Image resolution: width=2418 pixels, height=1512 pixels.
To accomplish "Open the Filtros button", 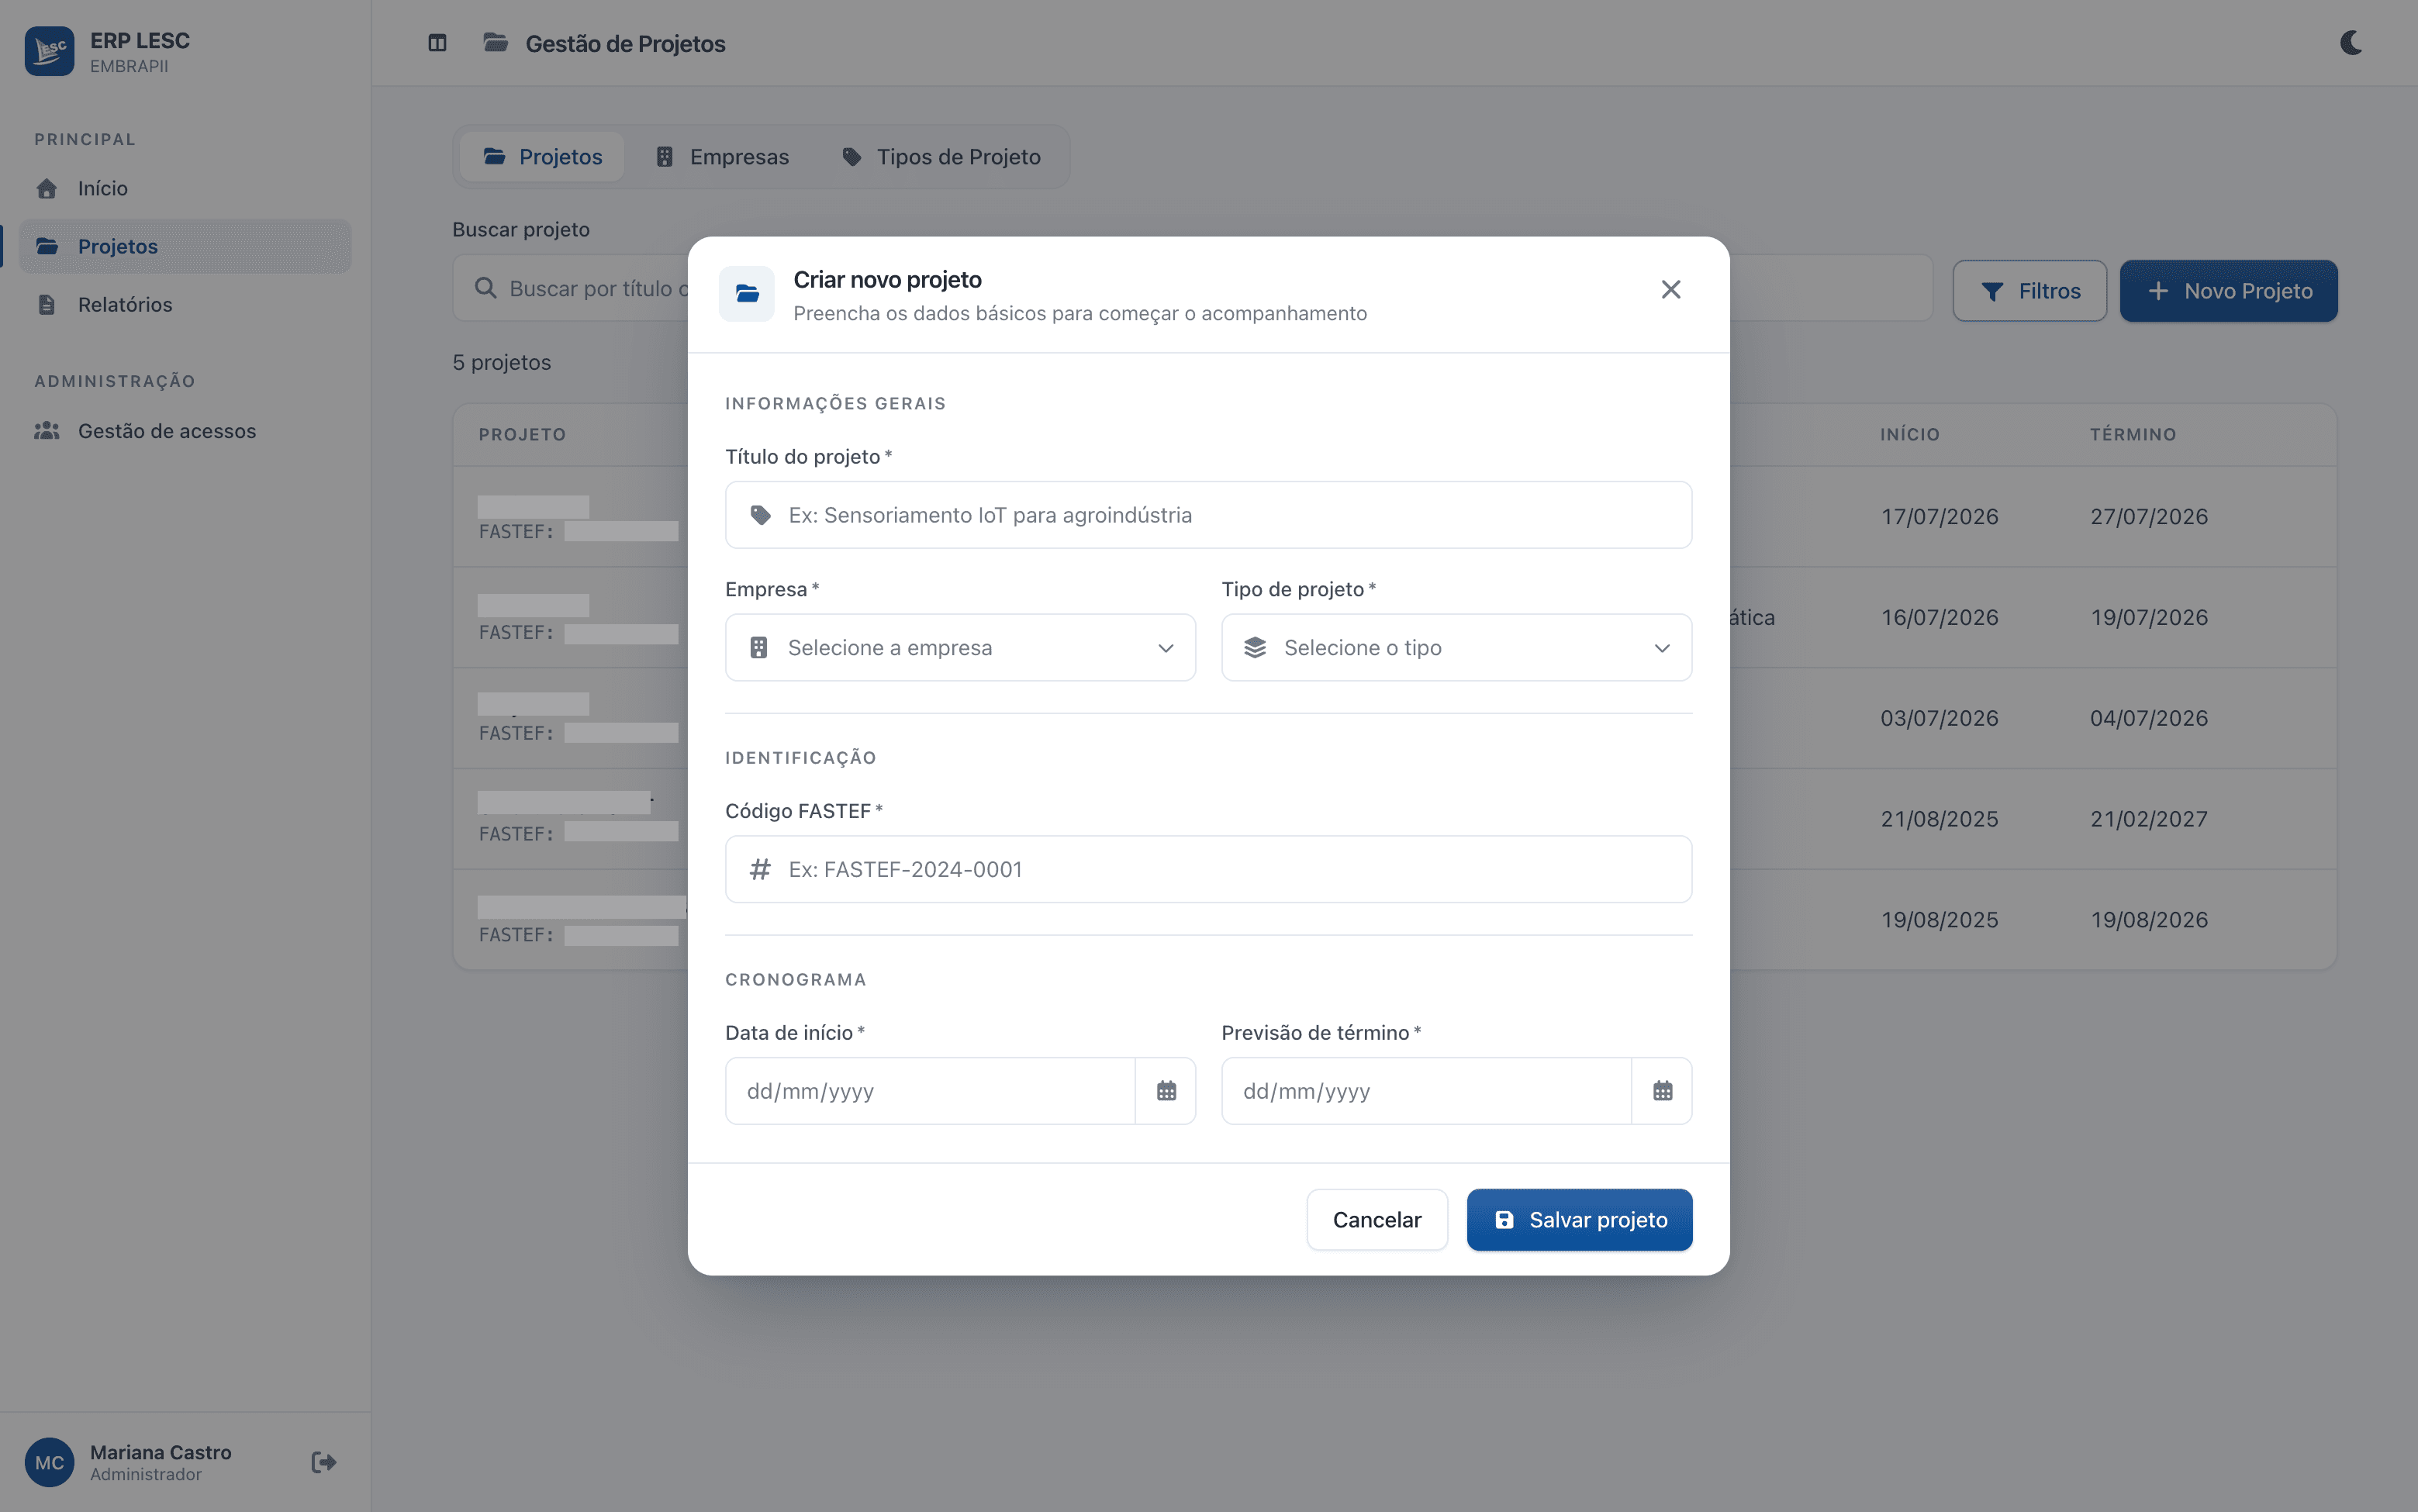I will 2030,291.
